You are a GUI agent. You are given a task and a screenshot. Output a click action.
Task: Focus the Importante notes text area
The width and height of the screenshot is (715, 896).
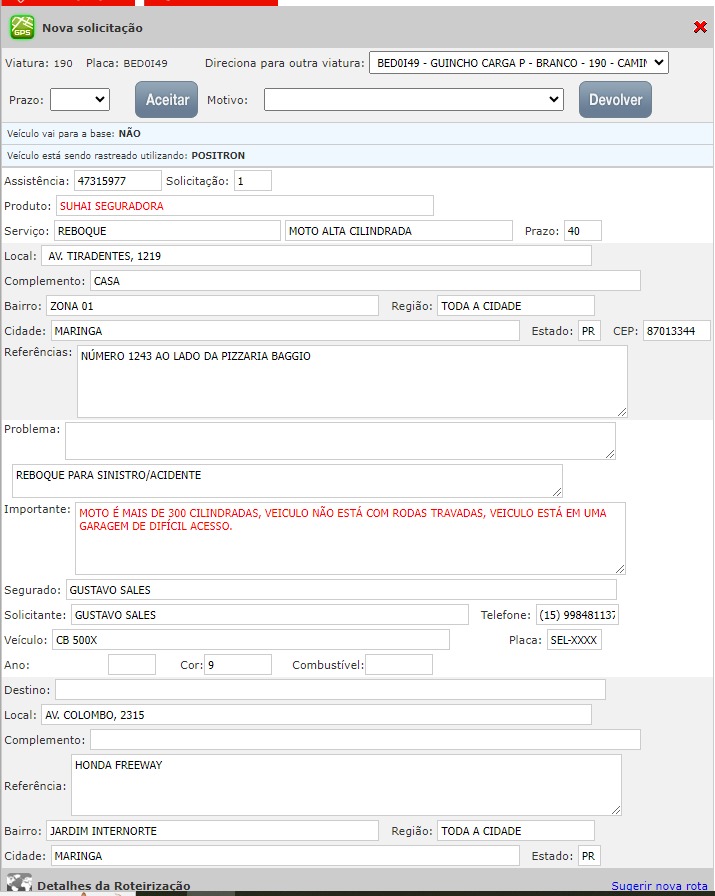(x=350, y=538)
